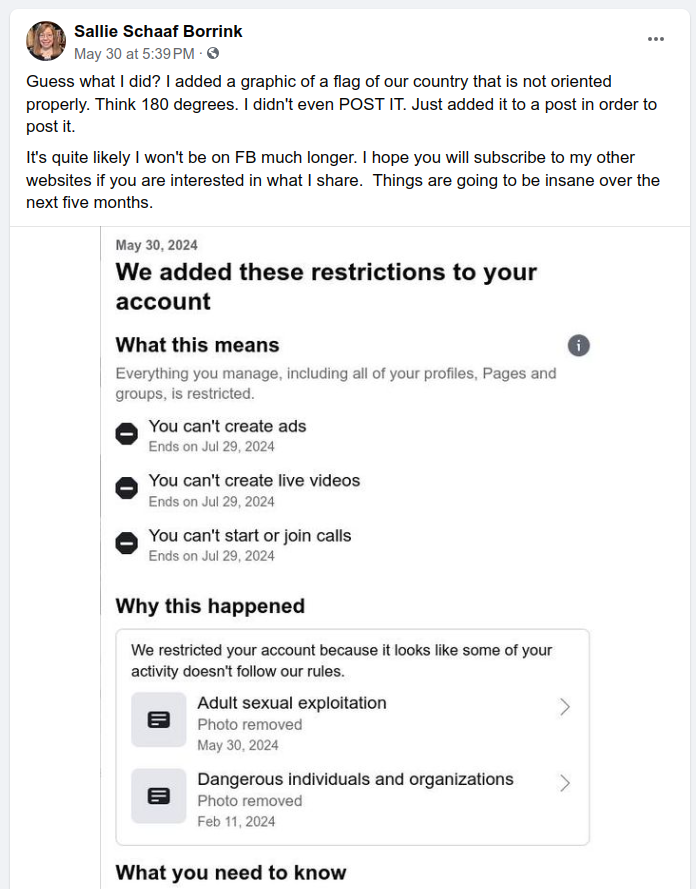Open the three-dot post options menu
Viewport: 696px width, 889px height.
[656, 39]
